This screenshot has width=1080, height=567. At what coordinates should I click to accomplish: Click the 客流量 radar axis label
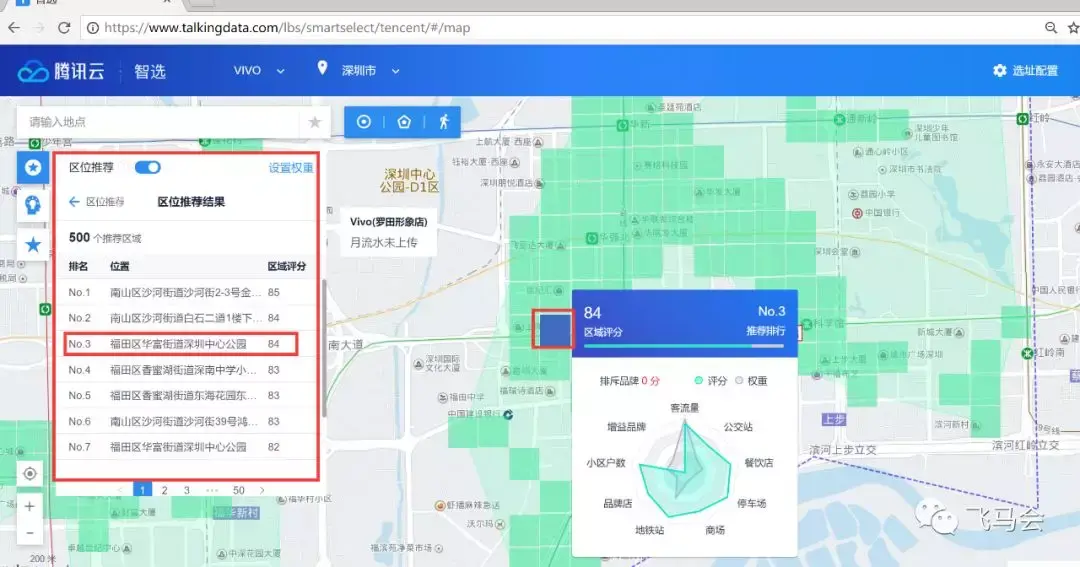[685, 408]
